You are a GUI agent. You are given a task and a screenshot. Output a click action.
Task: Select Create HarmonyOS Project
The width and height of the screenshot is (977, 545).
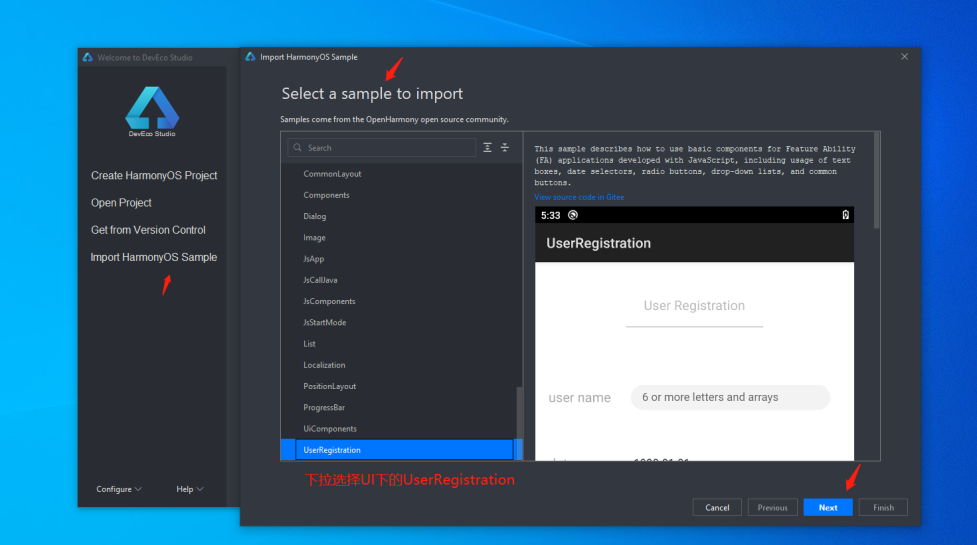[x=154, y=176]
